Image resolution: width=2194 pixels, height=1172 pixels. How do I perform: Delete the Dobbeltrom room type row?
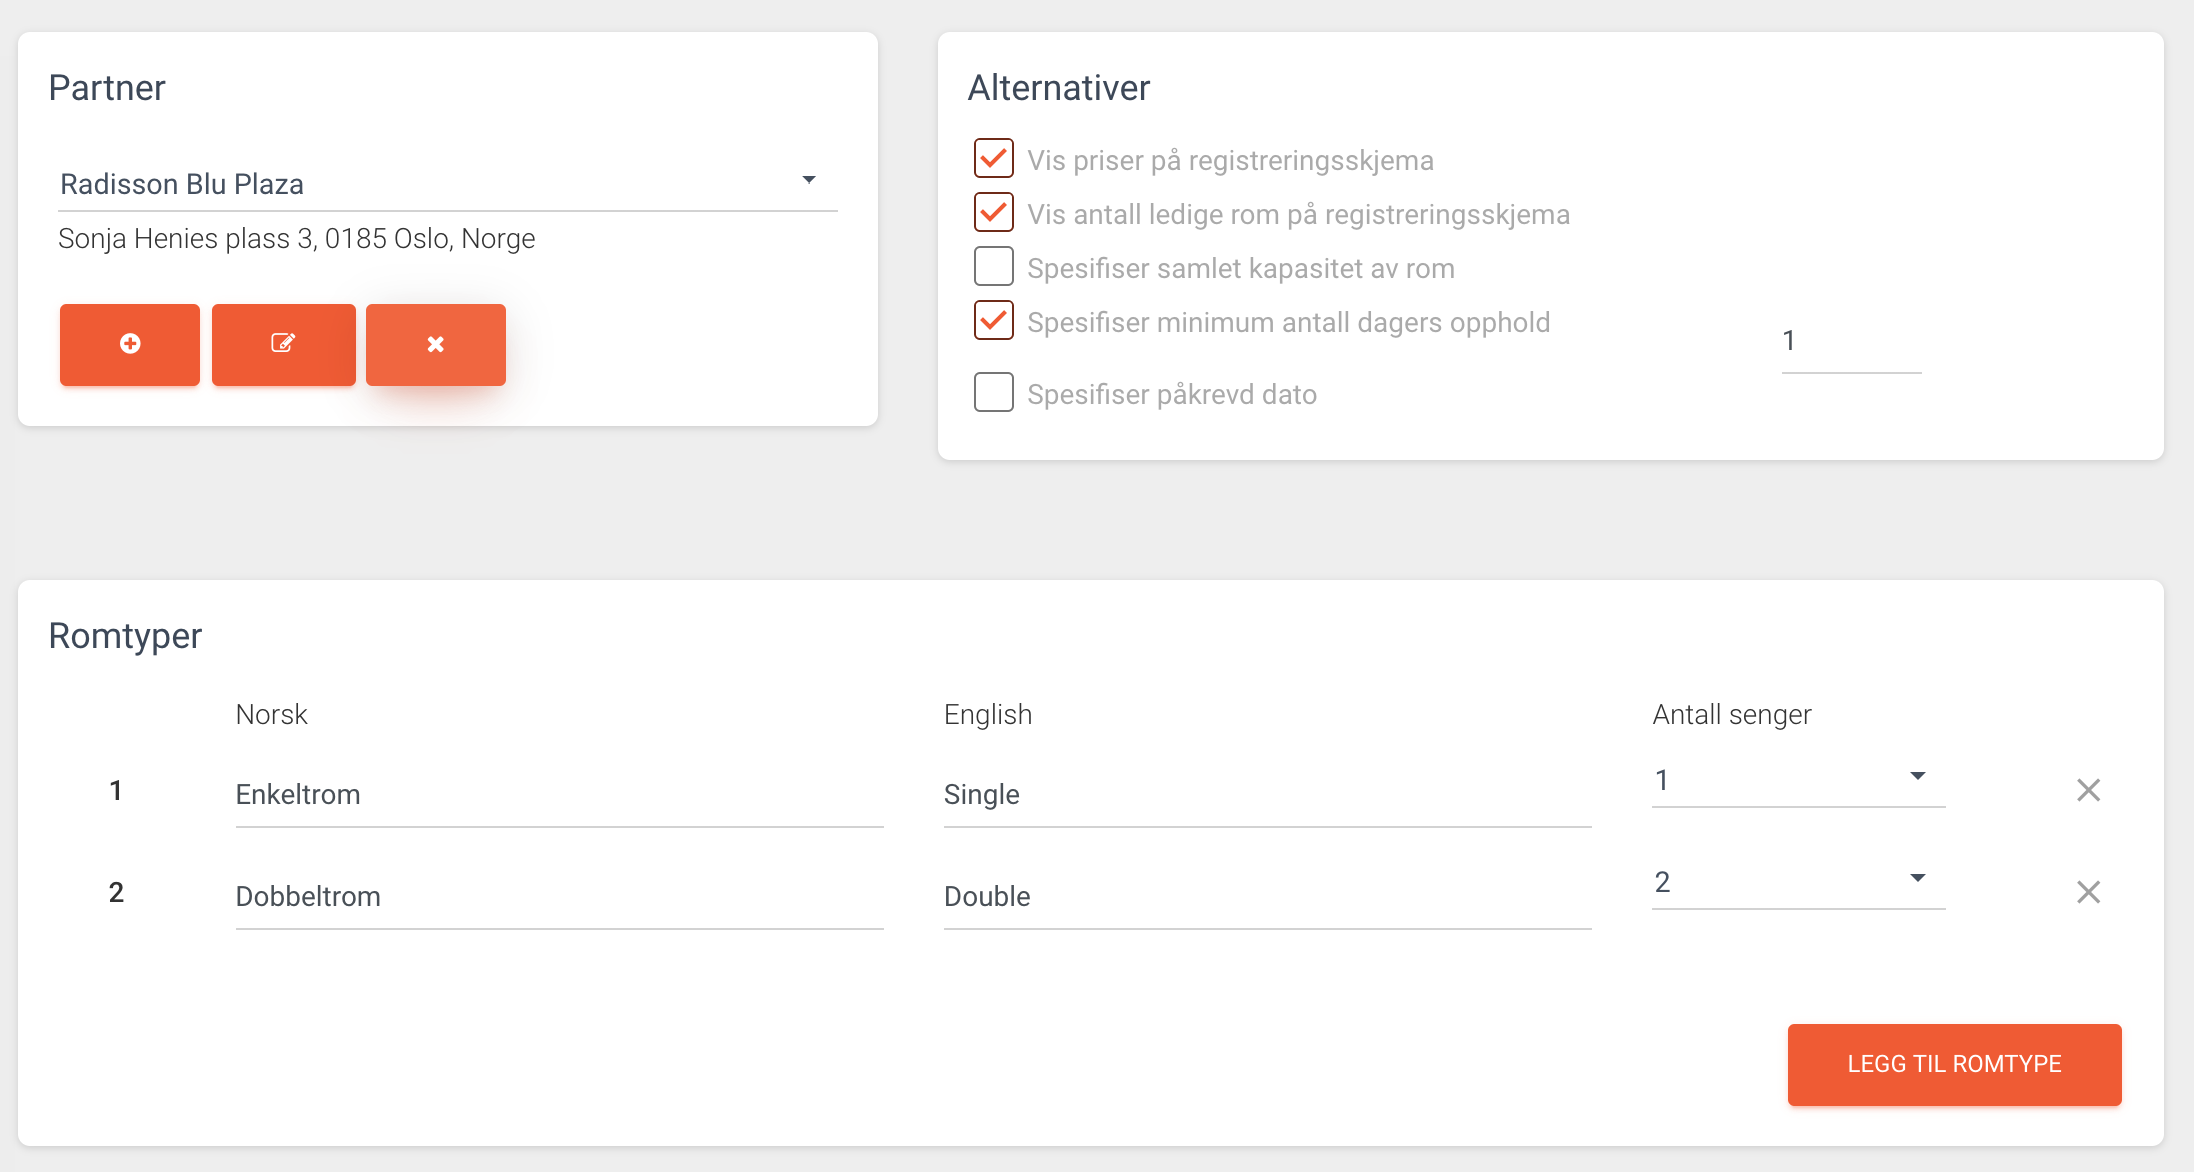click(x=2088, y=892)
